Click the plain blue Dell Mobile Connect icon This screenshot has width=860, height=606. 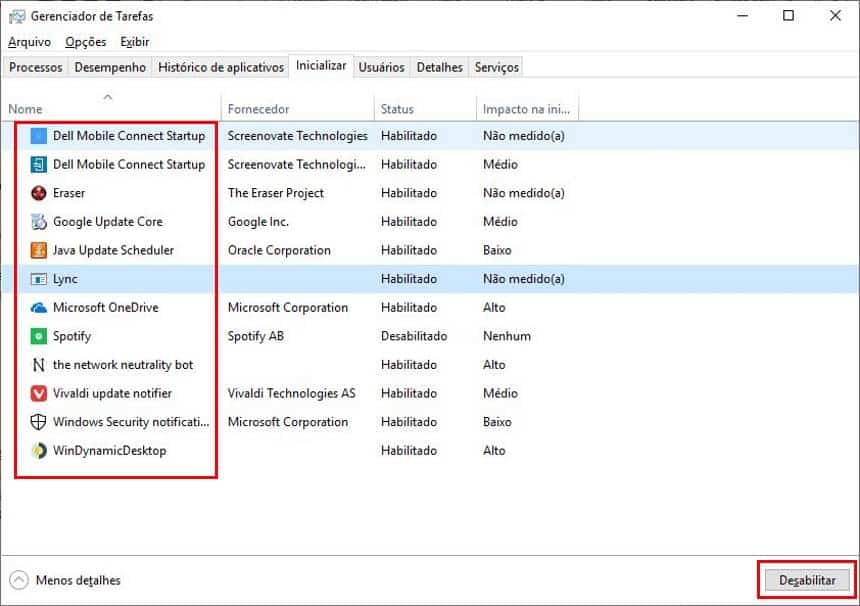tap(38, 135)
